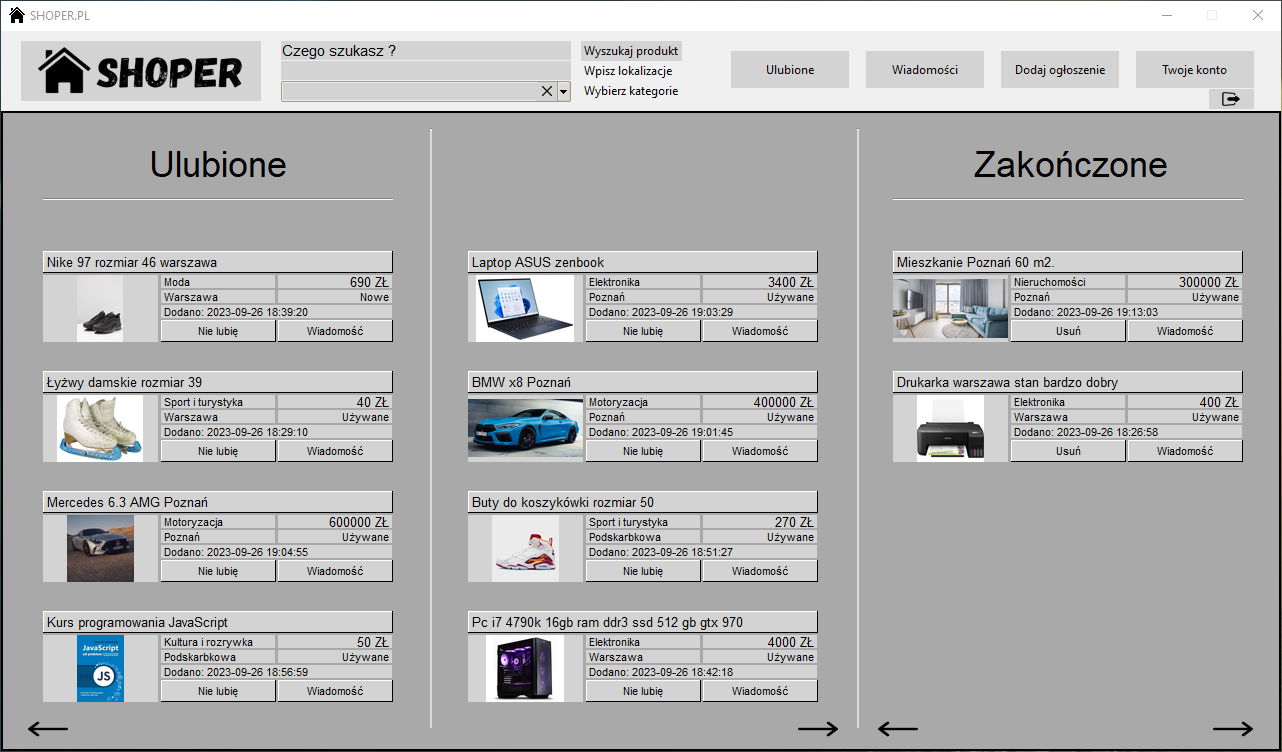Open Twoje konto
The height and width of the screenshot is (752, 1282).
point(1194,69)
